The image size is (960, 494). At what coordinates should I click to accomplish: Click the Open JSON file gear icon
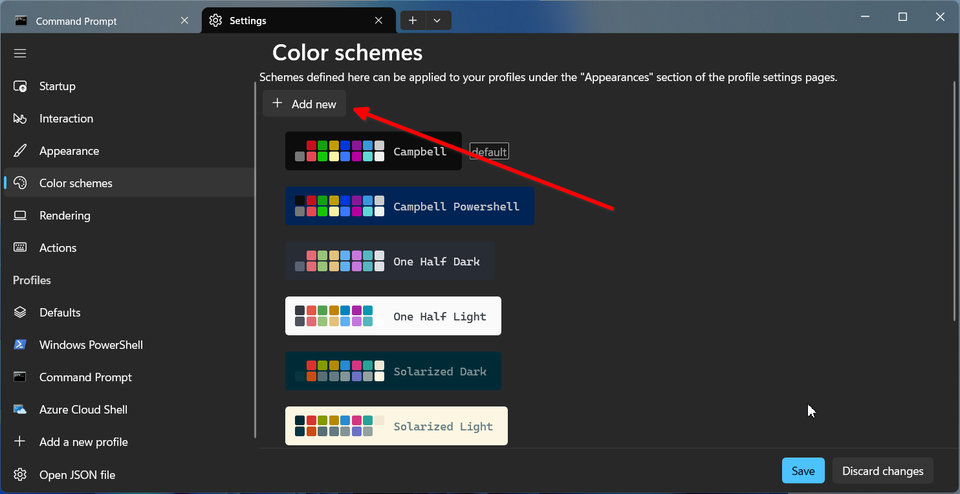point(20,475)
